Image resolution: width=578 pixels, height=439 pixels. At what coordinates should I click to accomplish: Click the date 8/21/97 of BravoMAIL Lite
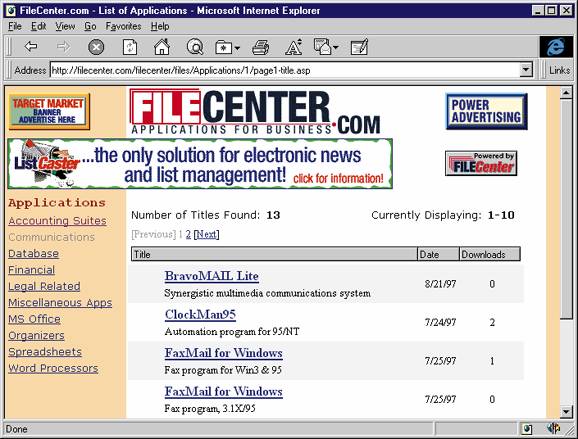[440, 284]
